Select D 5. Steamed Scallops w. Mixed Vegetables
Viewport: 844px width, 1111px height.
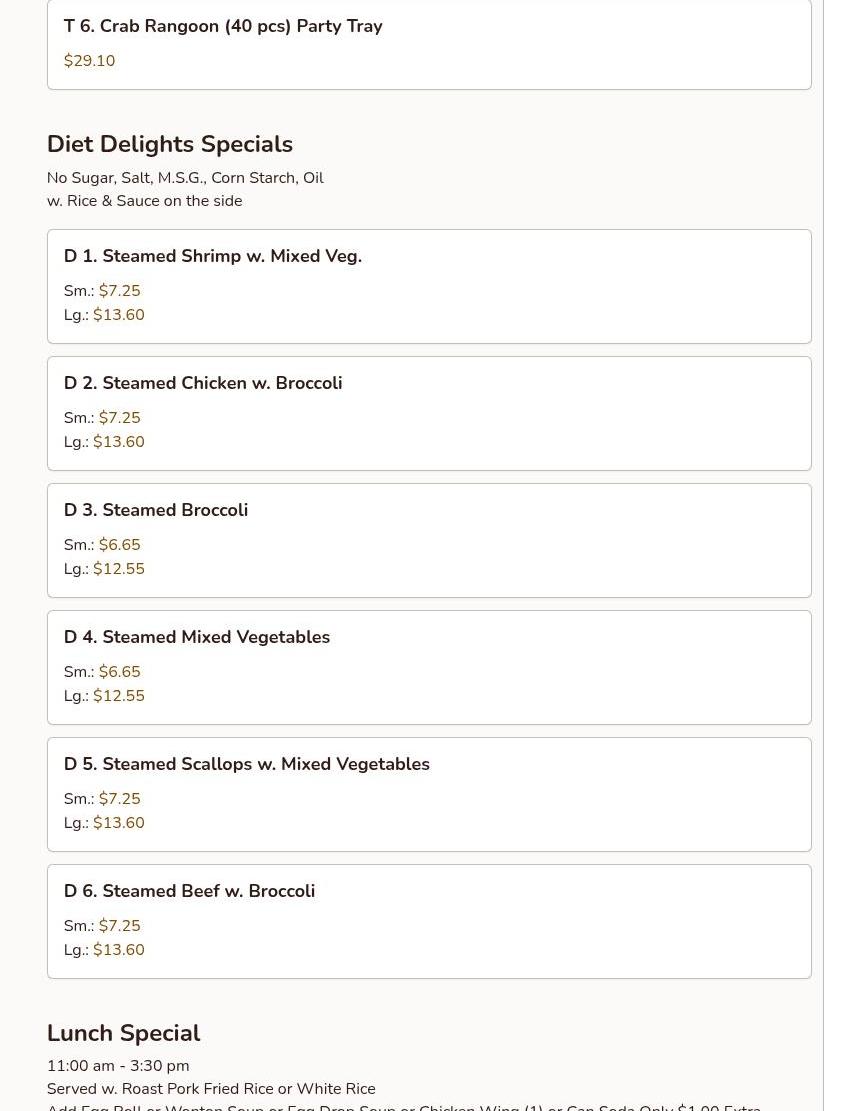(246, 764)
